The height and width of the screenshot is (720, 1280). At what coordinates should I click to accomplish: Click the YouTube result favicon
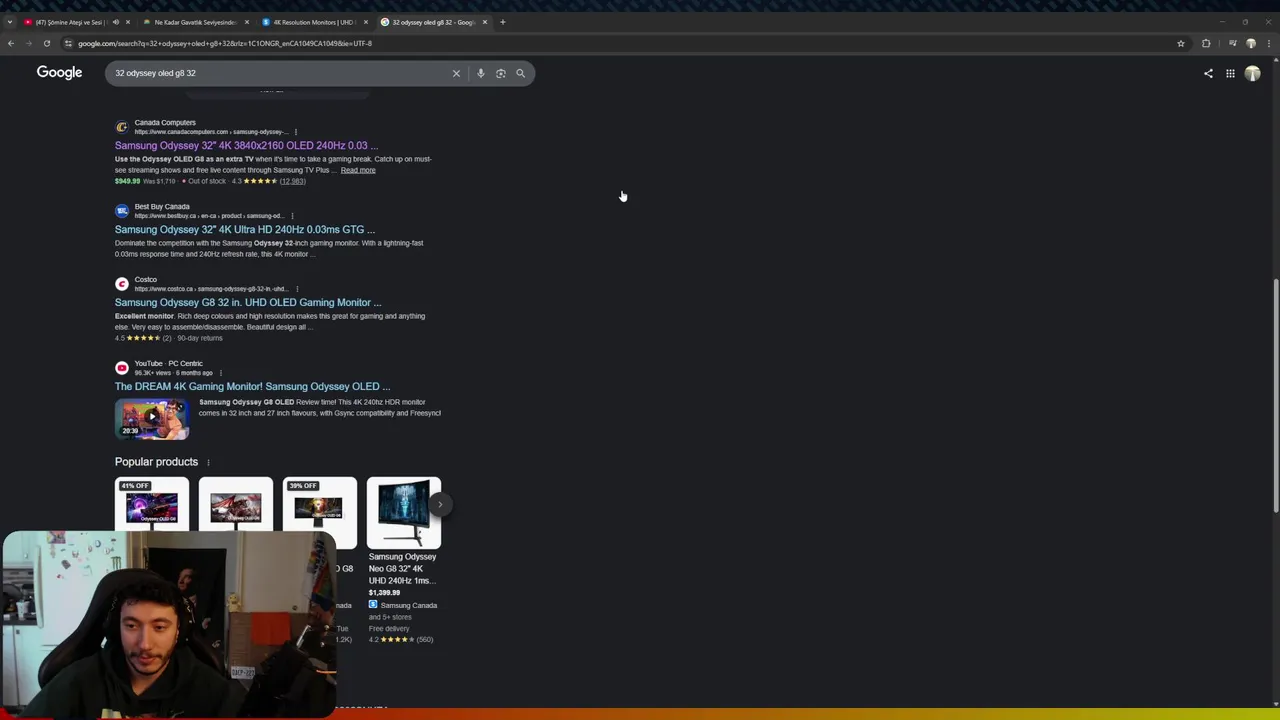pyautogui.click(x=122, y=368)
